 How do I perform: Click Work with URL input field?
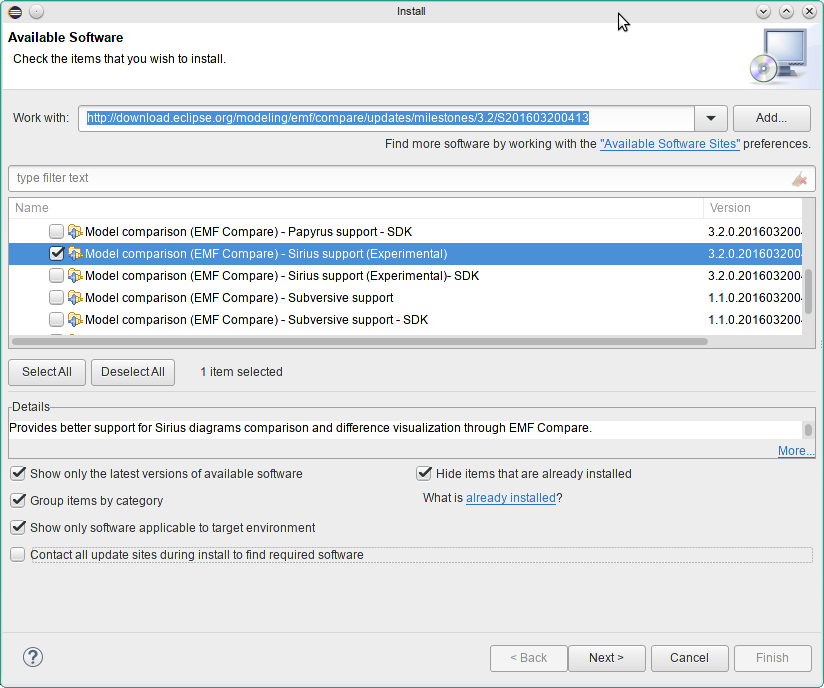coord(386,118)
